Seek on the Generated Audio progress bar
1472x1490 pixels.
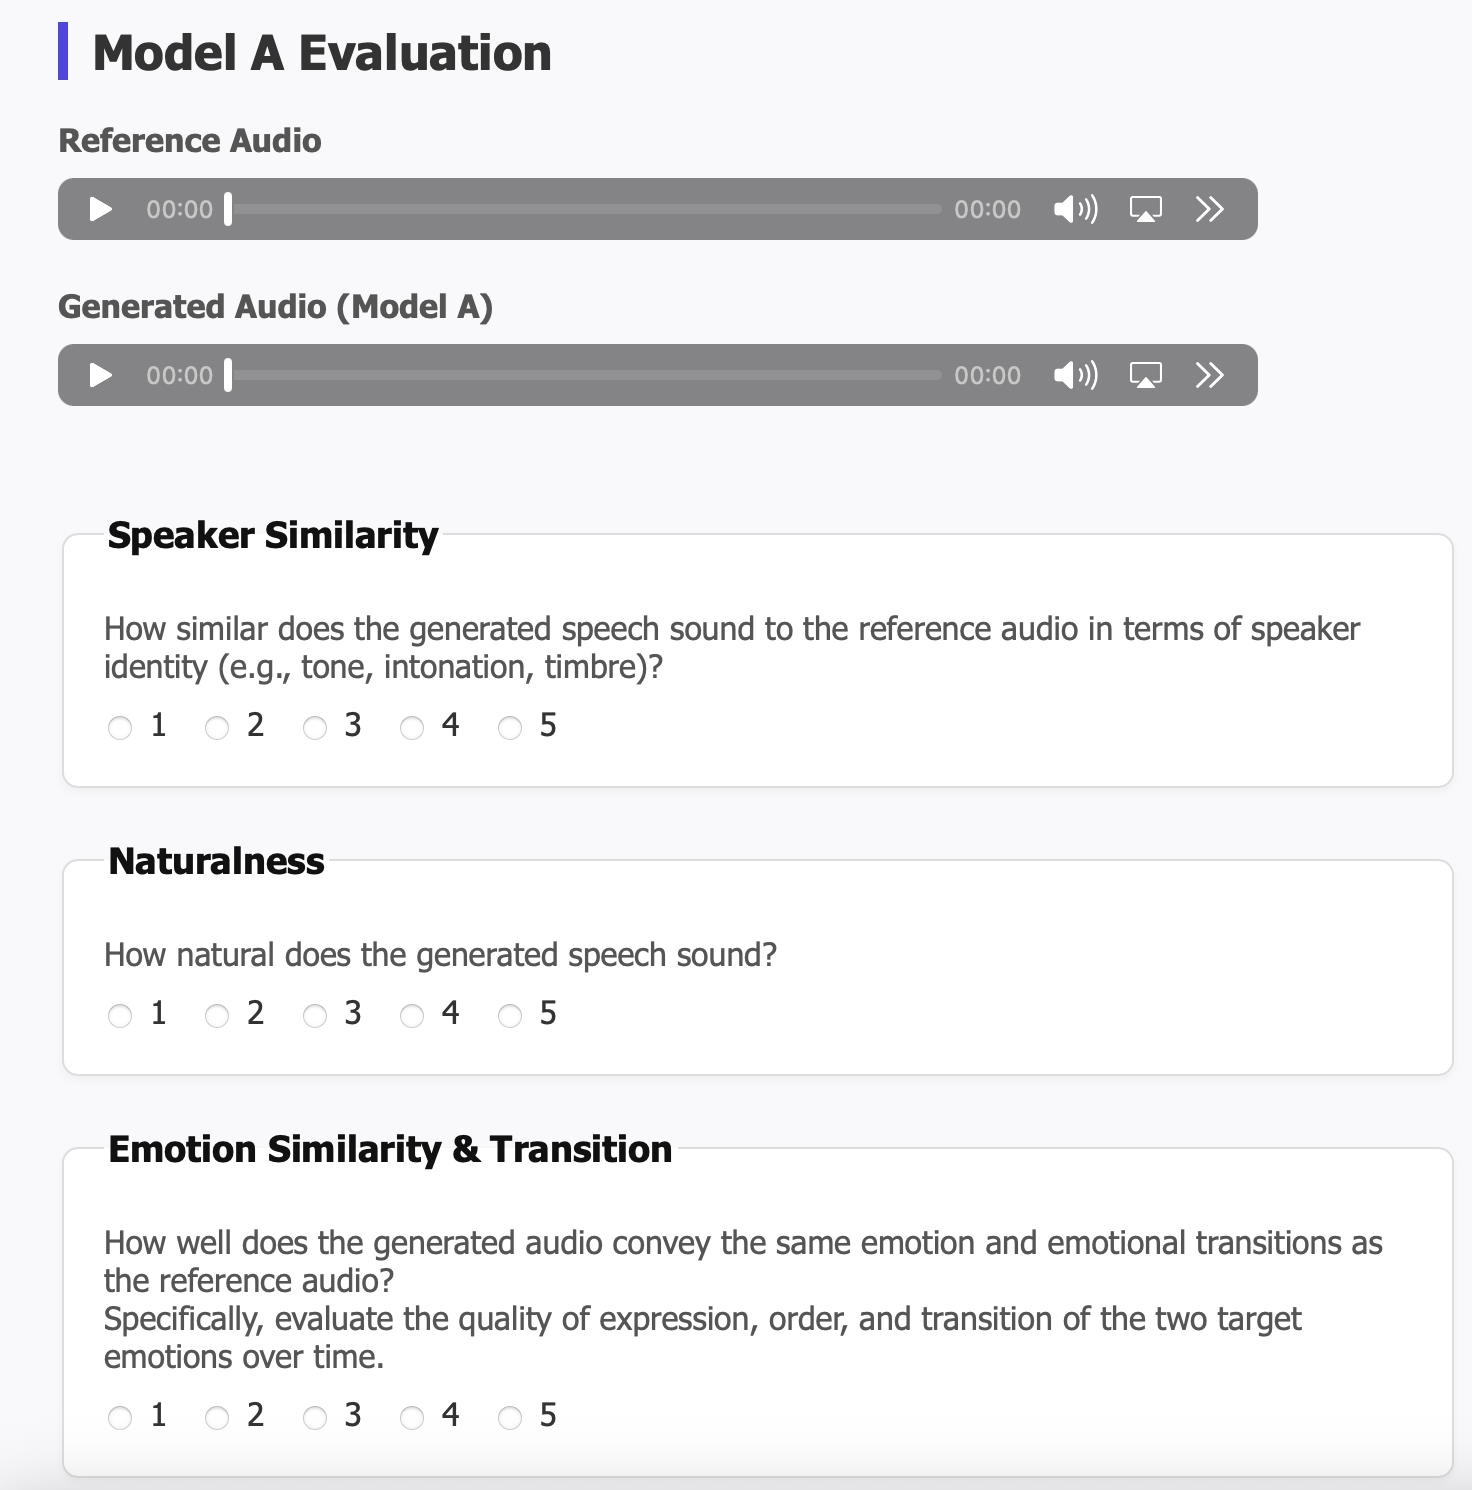[585, 375]
